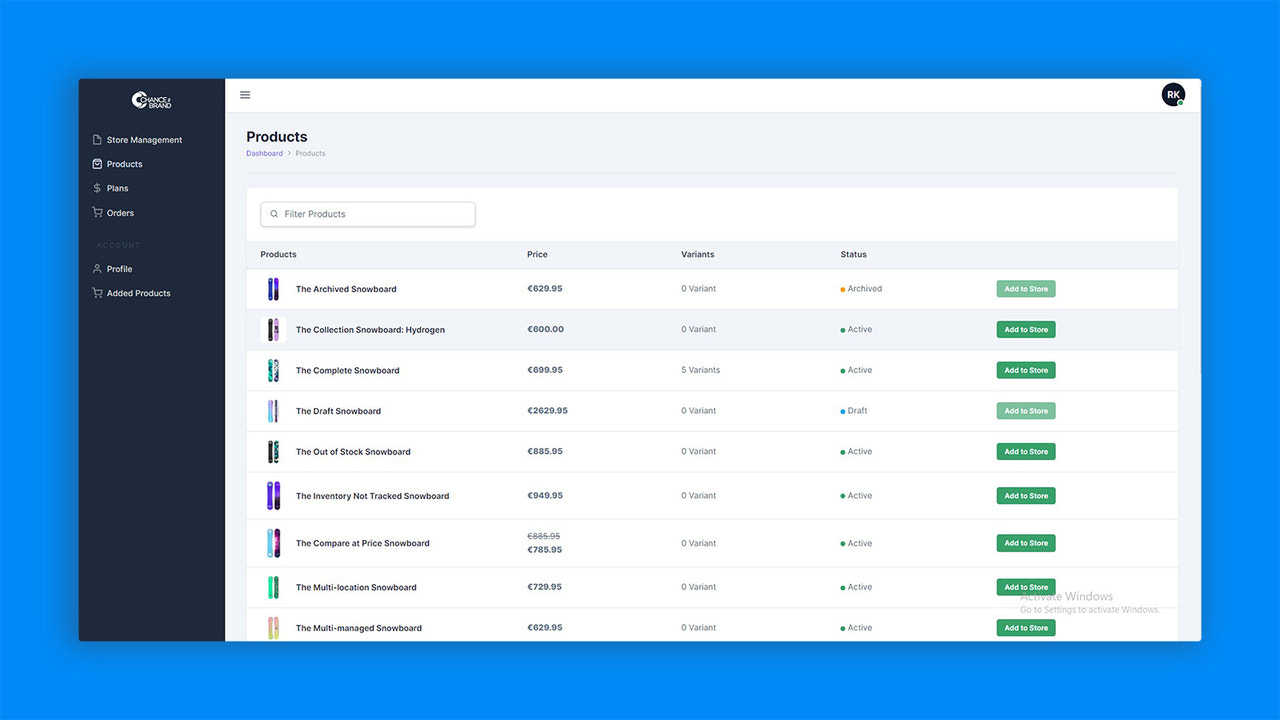Toggle the hamburger menu icon
The height and width of the screenshot is (720, 1280).
245,95
